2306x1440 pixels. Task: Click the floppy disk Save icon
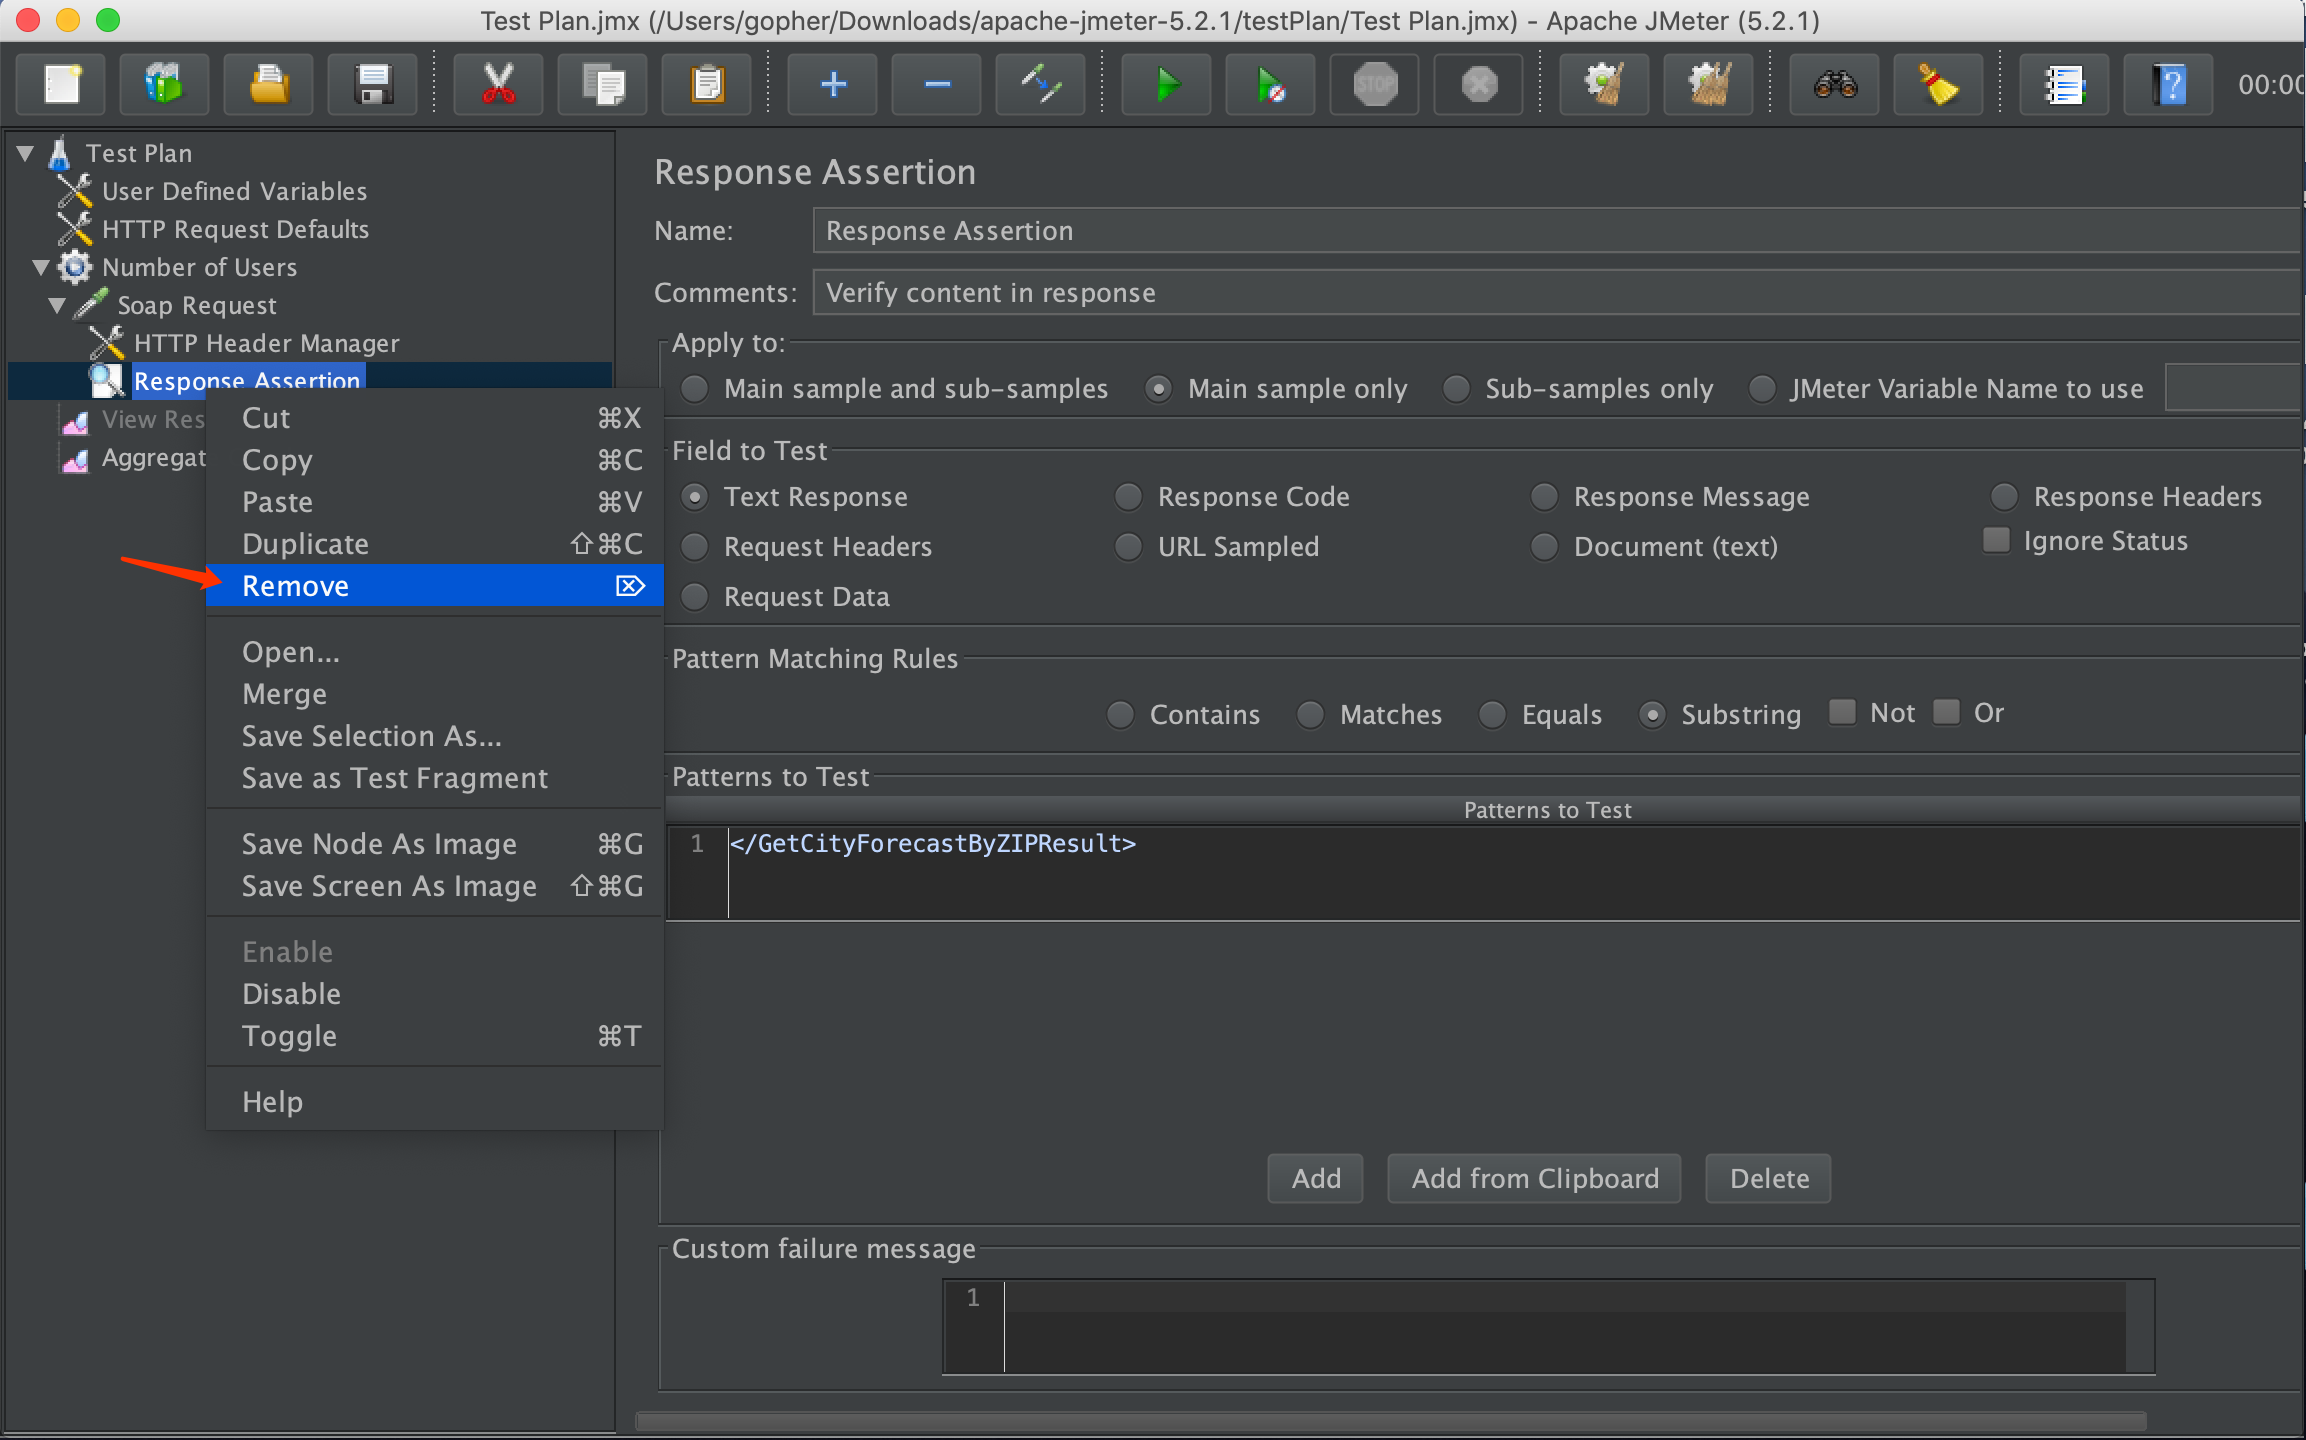tap(373, 85)
